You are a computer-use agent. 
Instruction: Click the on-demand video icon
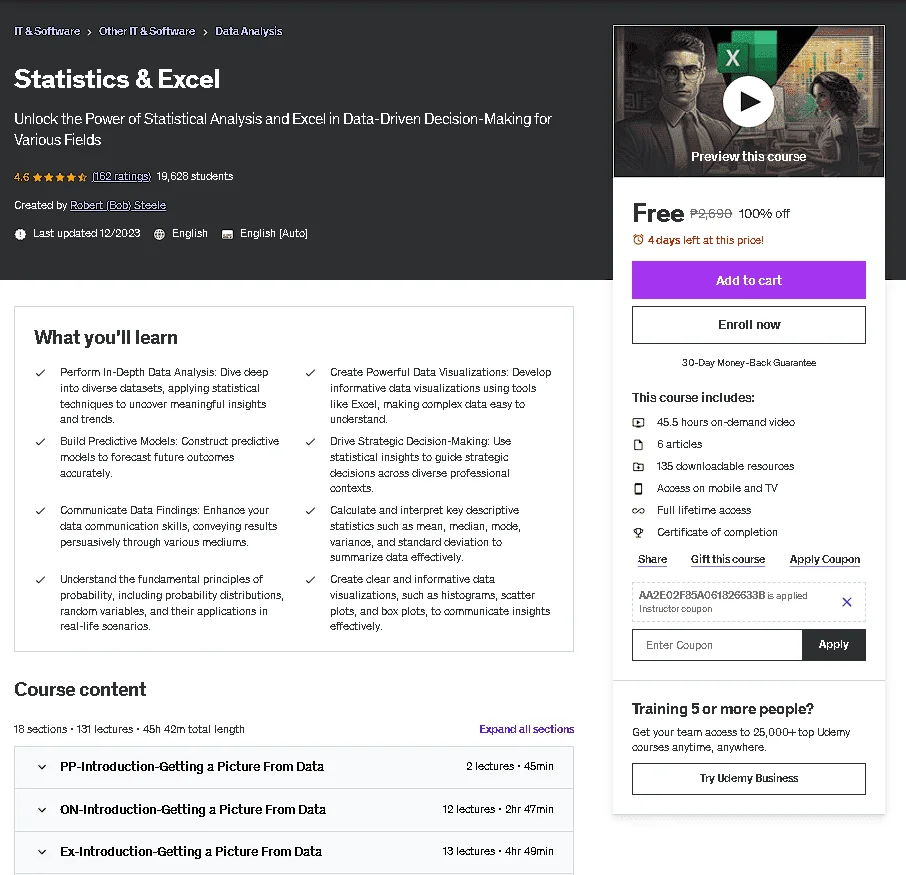(638, 422)
